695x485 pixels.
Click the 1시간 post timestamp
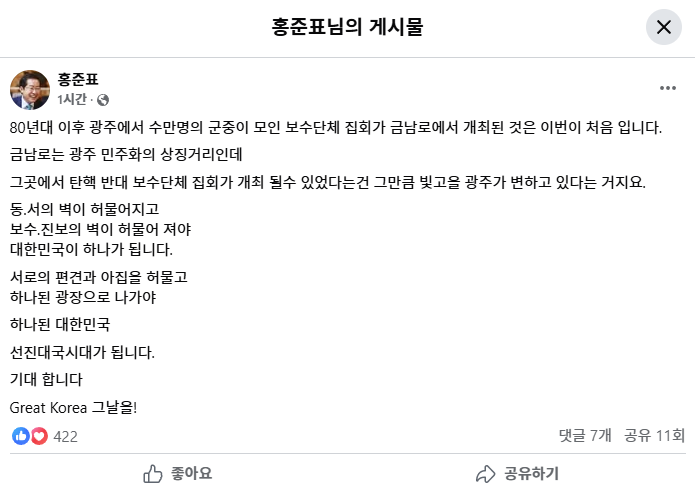[x=72, y=100]
